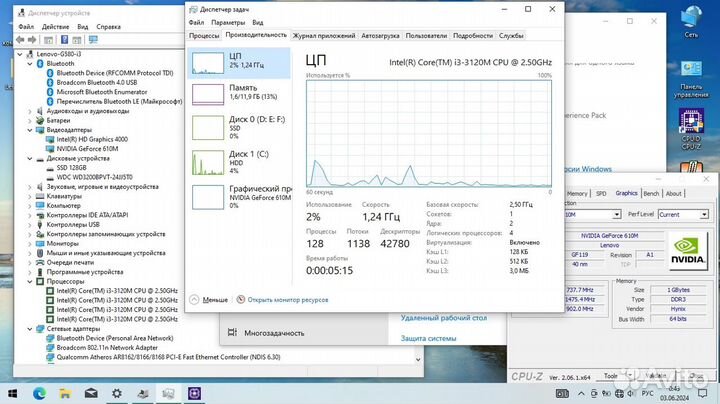
Task: Click the Меньше collapse arrow icon
Action: point(194,300)
